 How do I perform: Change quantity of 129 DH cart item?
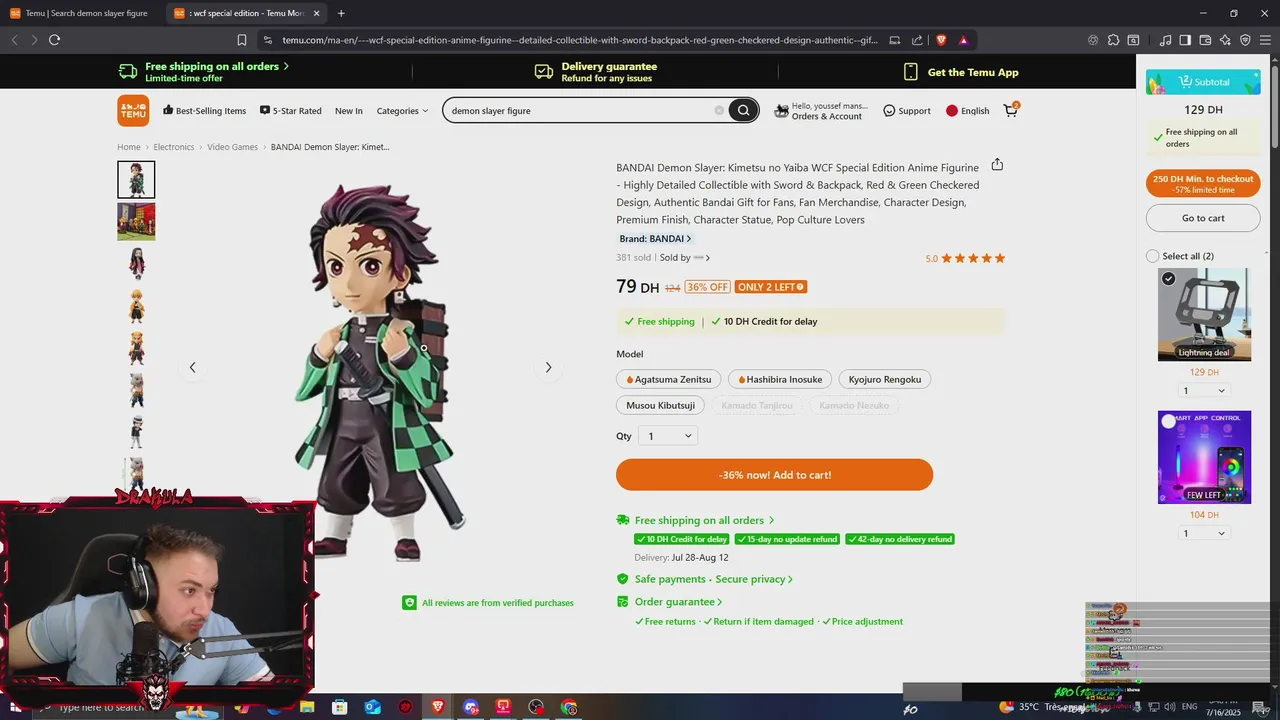[x=1203, y=391]
